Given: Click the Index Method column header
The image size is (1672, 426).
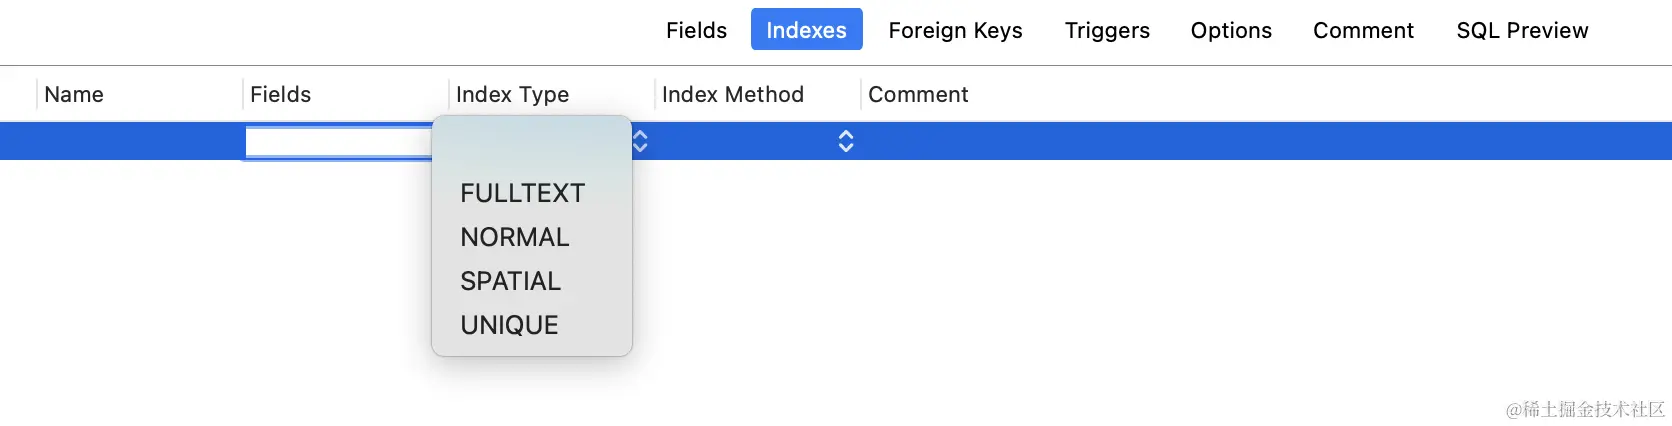Looking at the screenshot, I should (732, 95).
